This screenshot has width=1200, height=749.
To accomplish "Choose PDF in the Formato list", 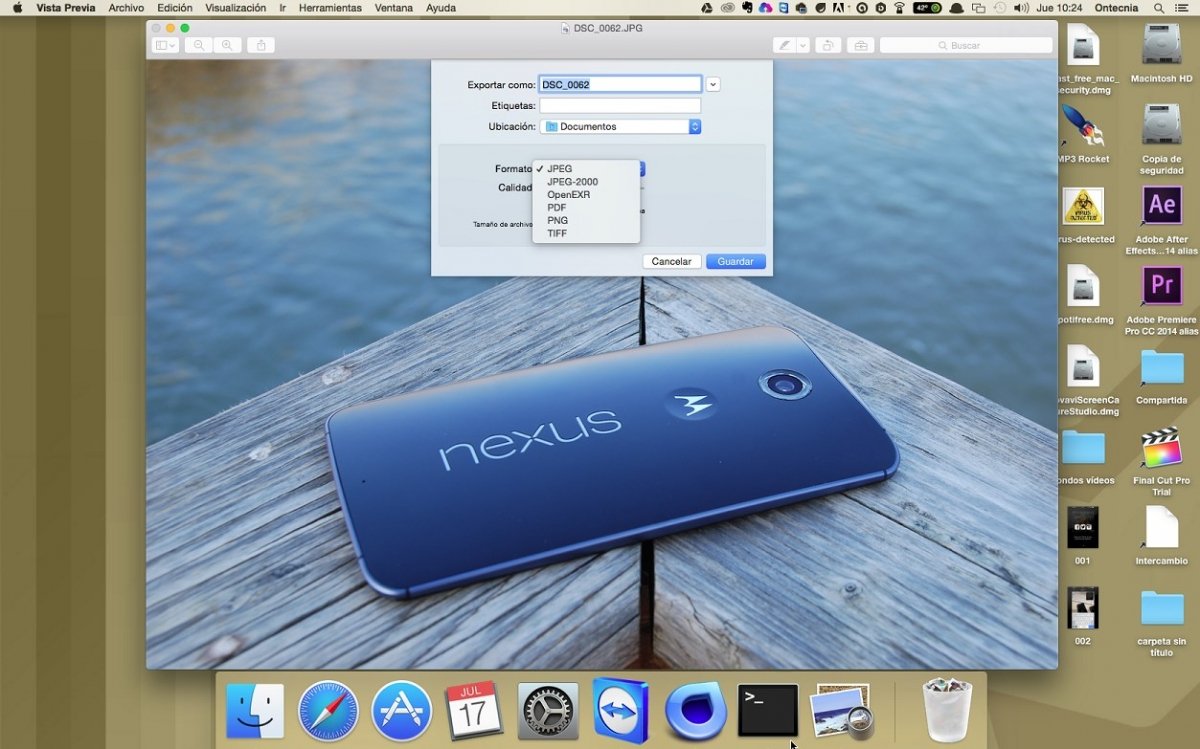I will tap(586, 208).
